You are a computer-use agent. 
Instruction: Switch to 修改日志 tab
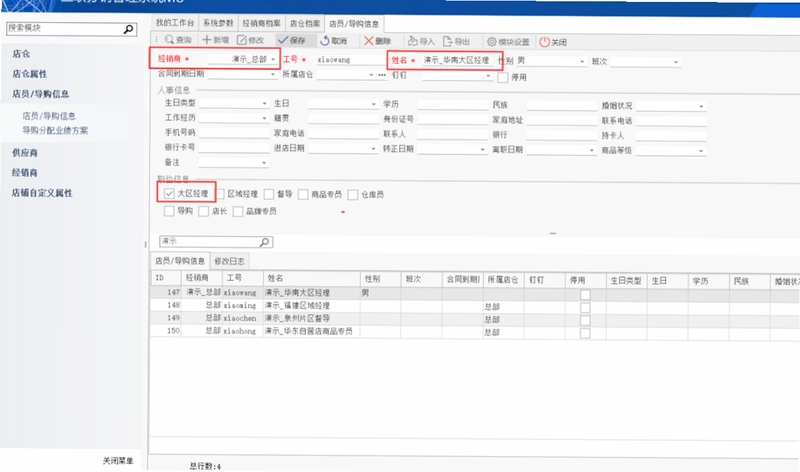pyautogui.click(x=229, y=261)
